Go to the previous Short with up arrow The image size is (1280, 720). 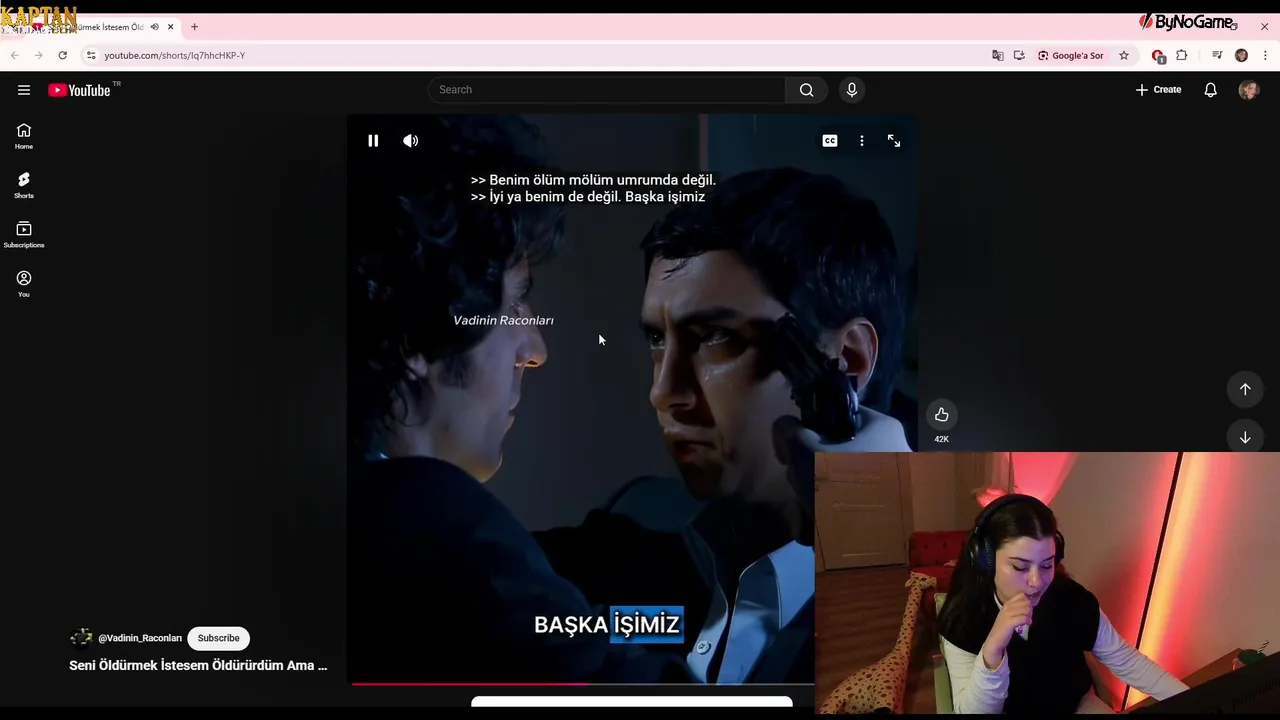(1245, 389)
